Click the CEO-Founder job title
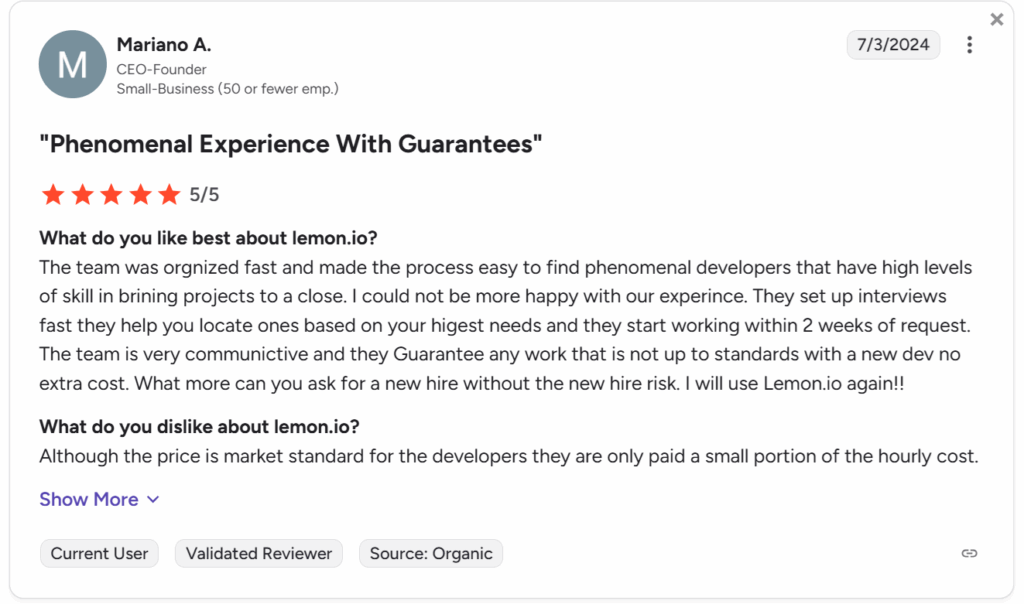Viewport: 1024px width, 604px height. pyautogui.click(x=161, y=69)
